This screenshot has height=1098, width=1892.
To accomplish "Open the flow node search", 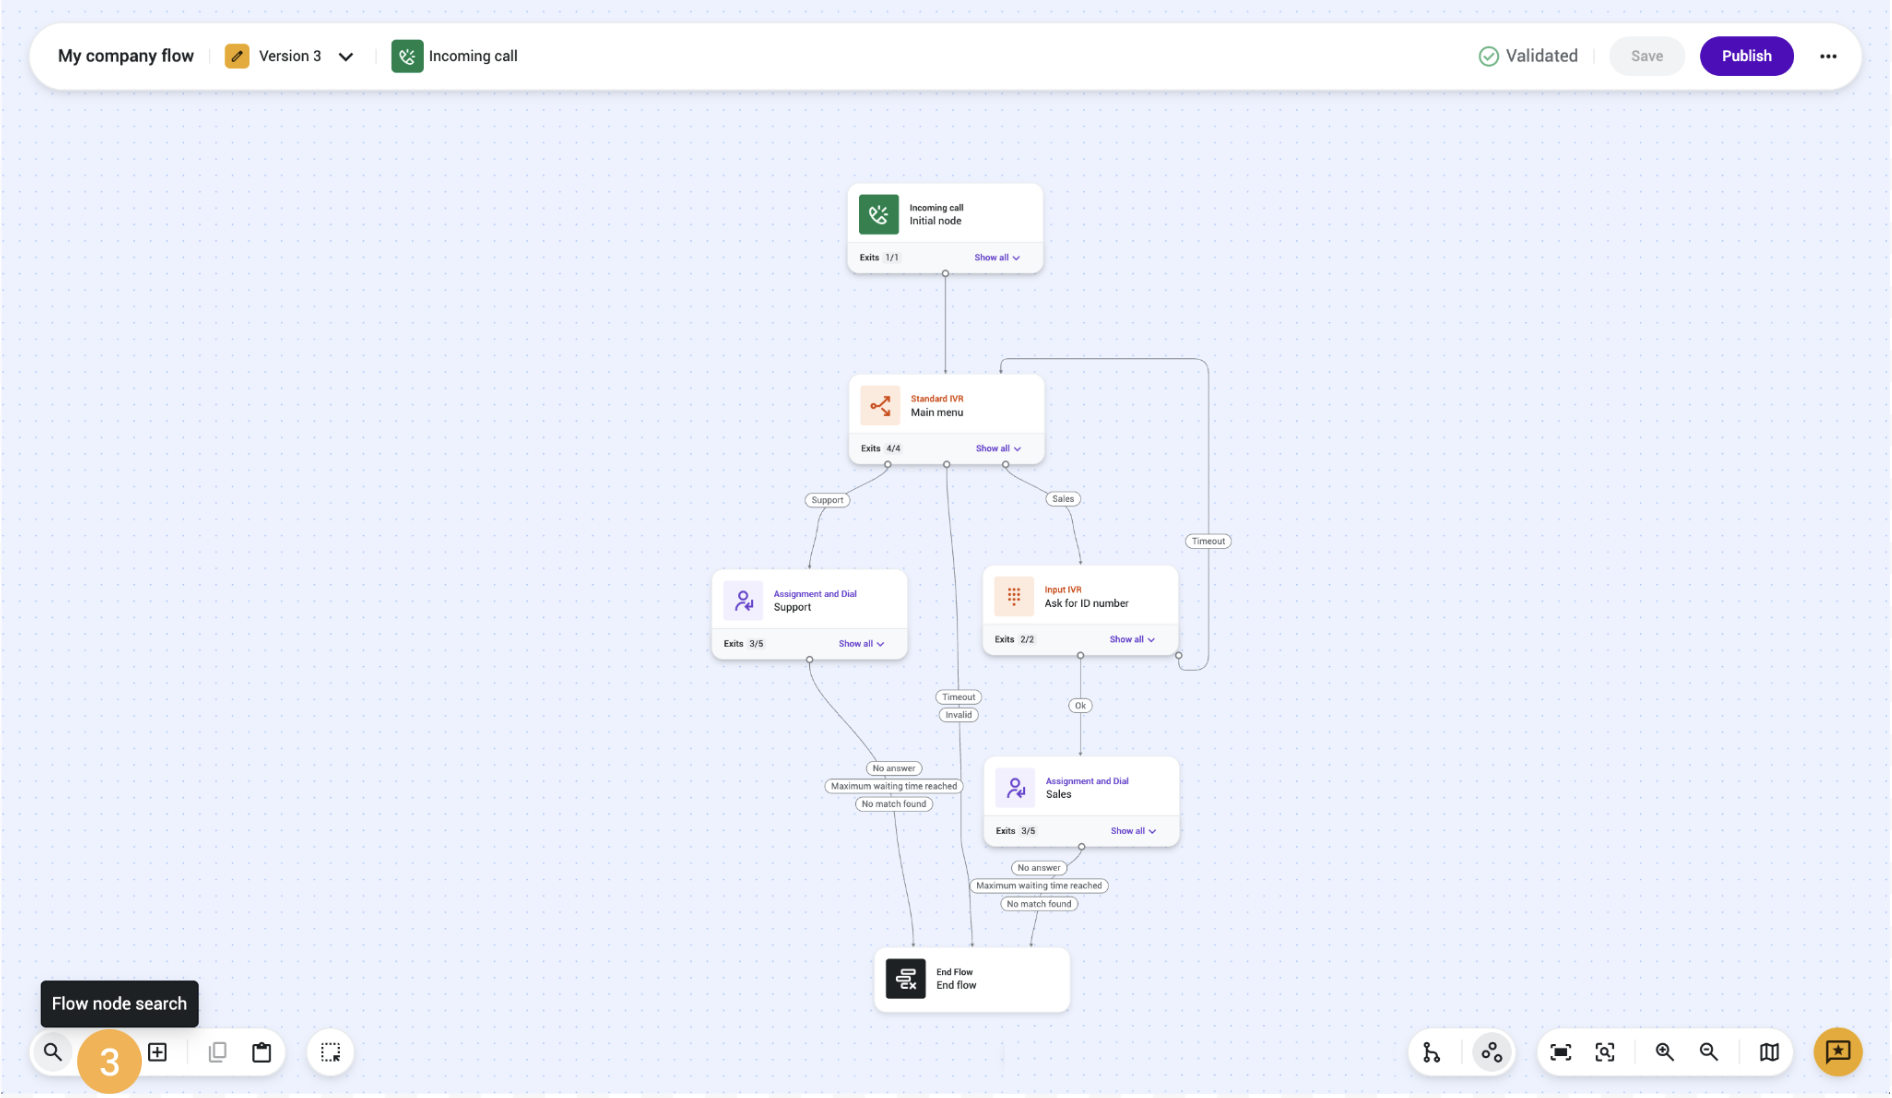I will click(53, 1052).
